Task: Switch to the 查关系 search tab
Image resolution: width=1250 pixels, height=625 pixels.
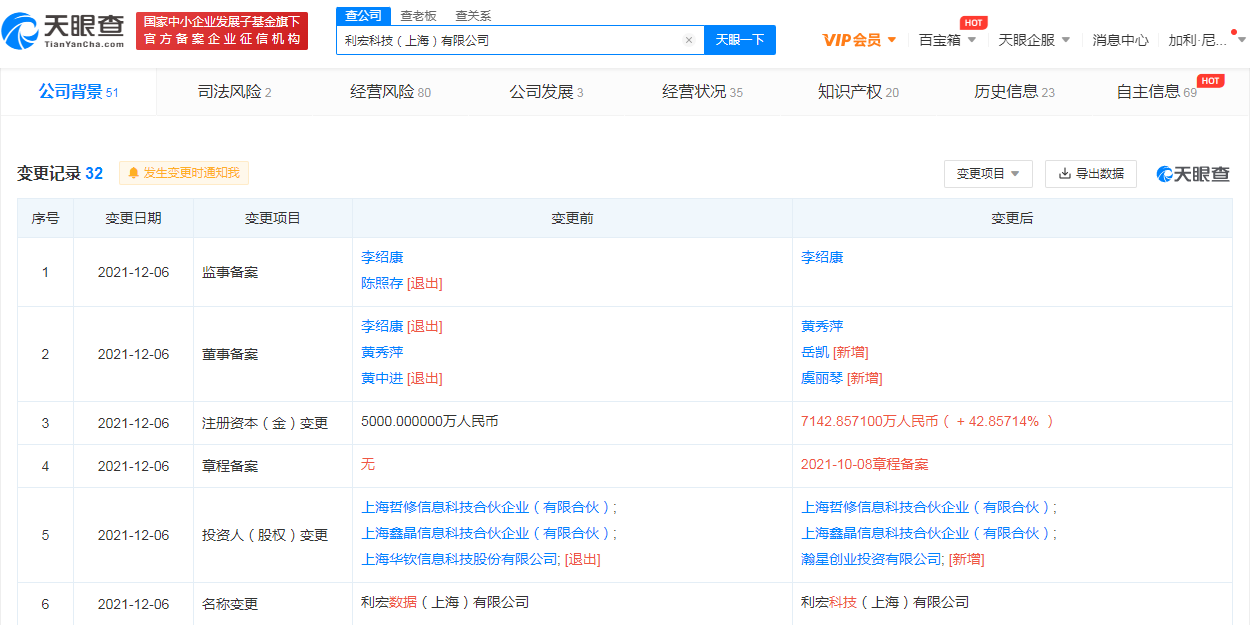Action: pyautogui.click(x=473, y=16)
